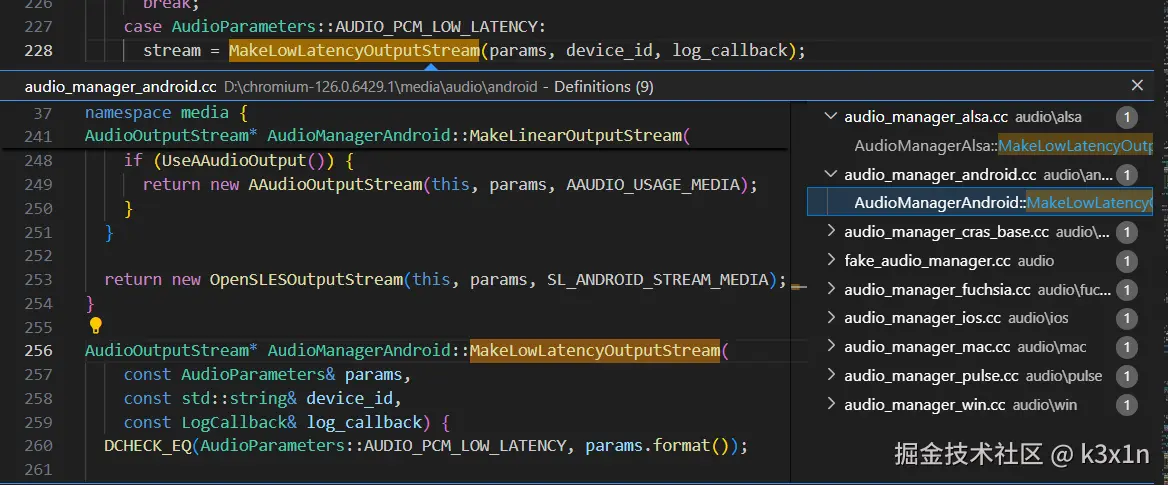
Task: Click AAudioOutputStream on line 249
Action: point(335,184)
